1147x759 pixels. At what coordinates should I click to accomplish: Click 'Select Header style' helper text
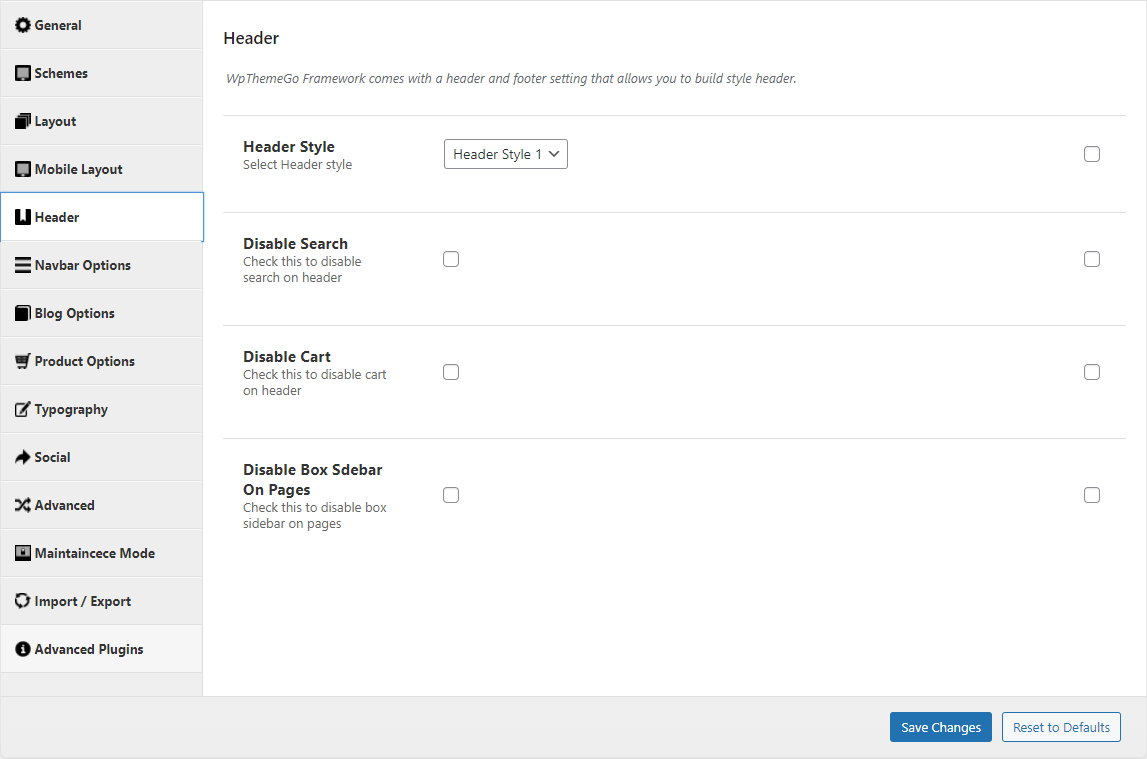[298, 165]
